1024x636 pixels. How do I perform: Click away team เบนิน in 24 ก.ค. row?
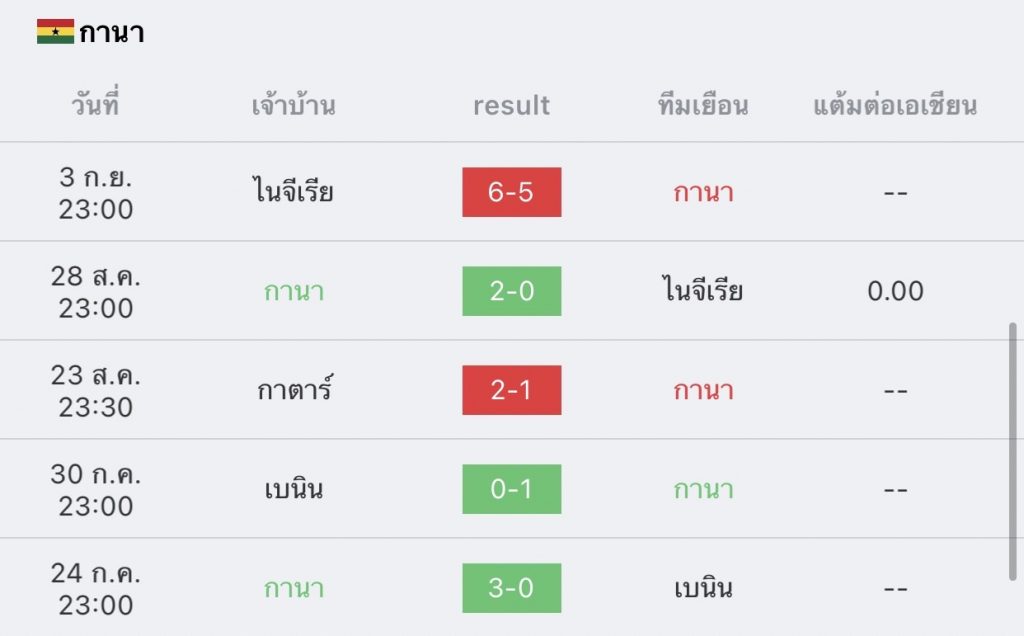coord(703,588)
